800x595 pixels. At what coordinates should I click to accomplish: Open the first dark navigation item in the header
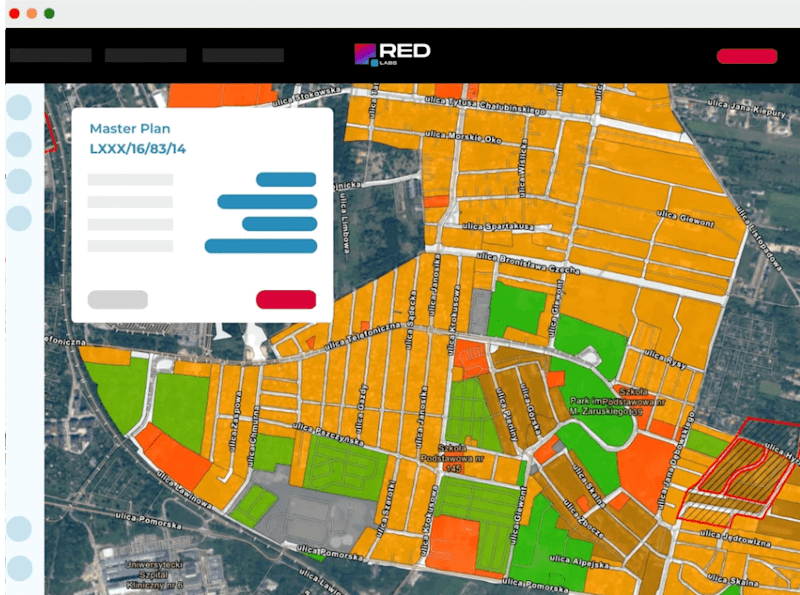51,55
